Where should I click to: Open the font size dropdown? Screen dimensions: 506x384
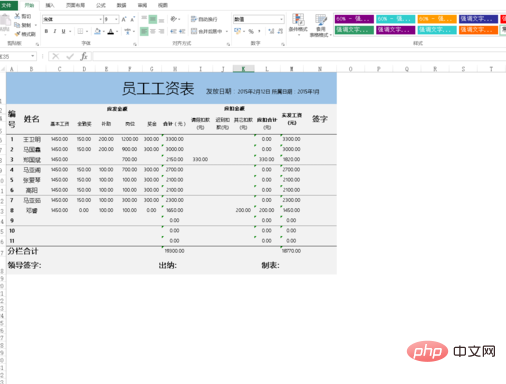(116, 19)
